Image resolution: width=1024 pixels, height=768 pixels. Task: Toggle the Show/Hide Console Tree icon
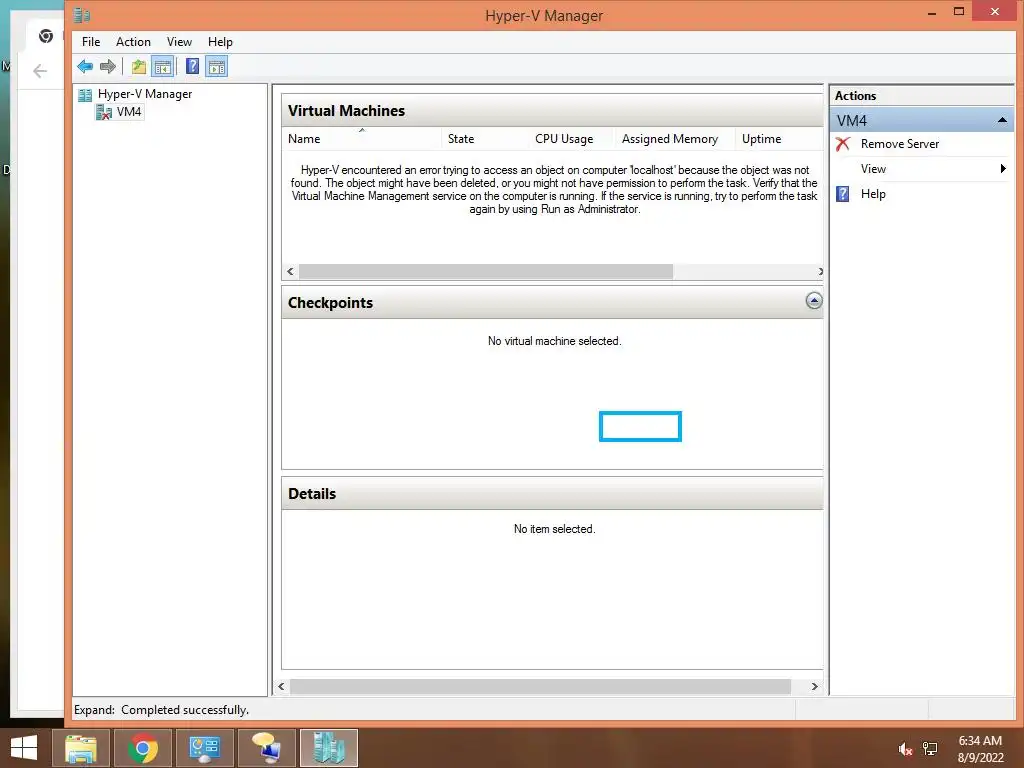coord(163,67)
